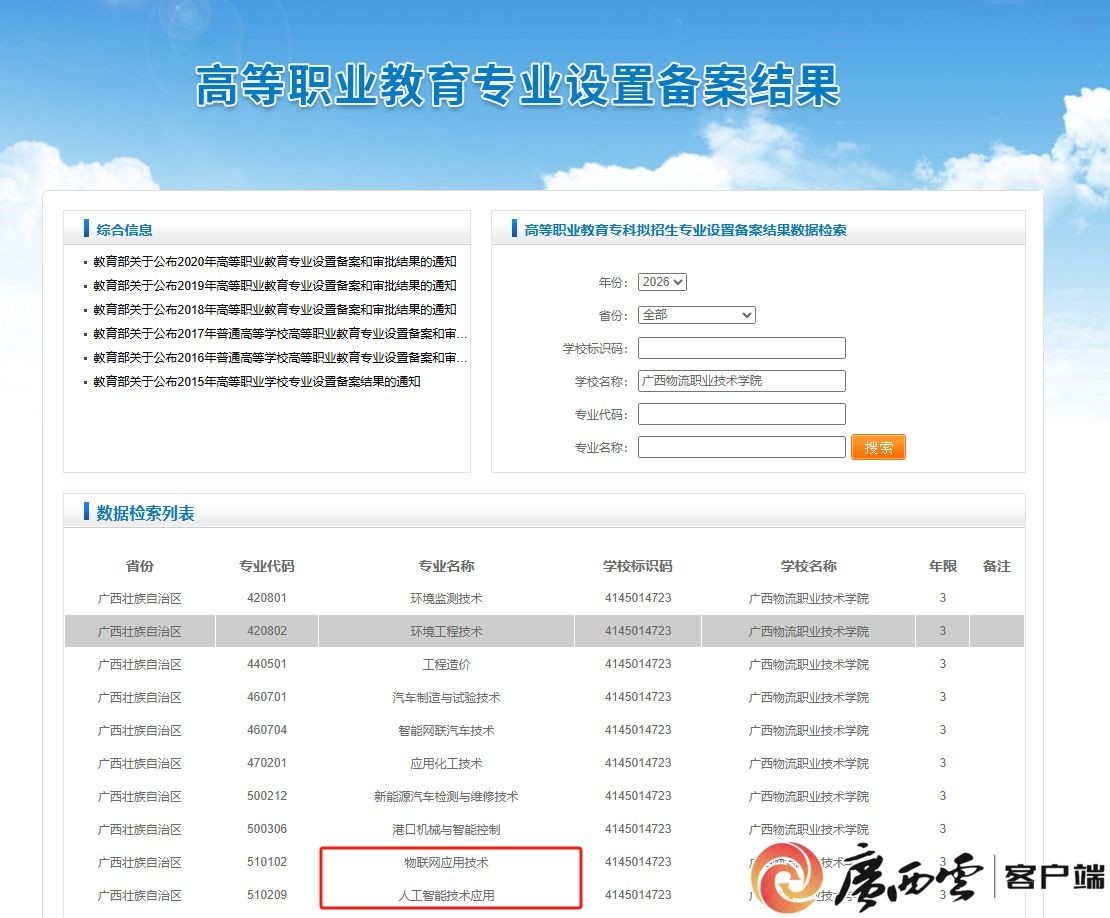Open the 2015年 notice link
Screen dimensions: 1110x918
pos(256,382)
